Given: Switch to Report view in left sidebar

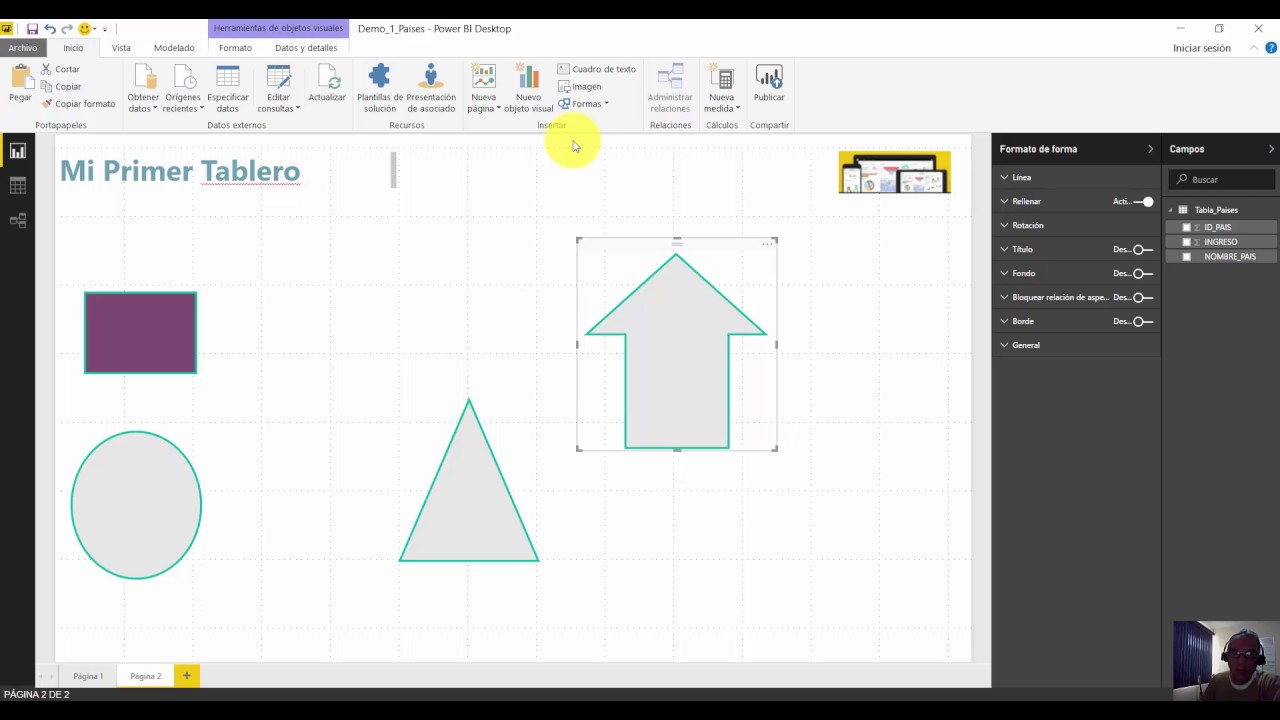Looking at the screenshot, I should (18, 151).
